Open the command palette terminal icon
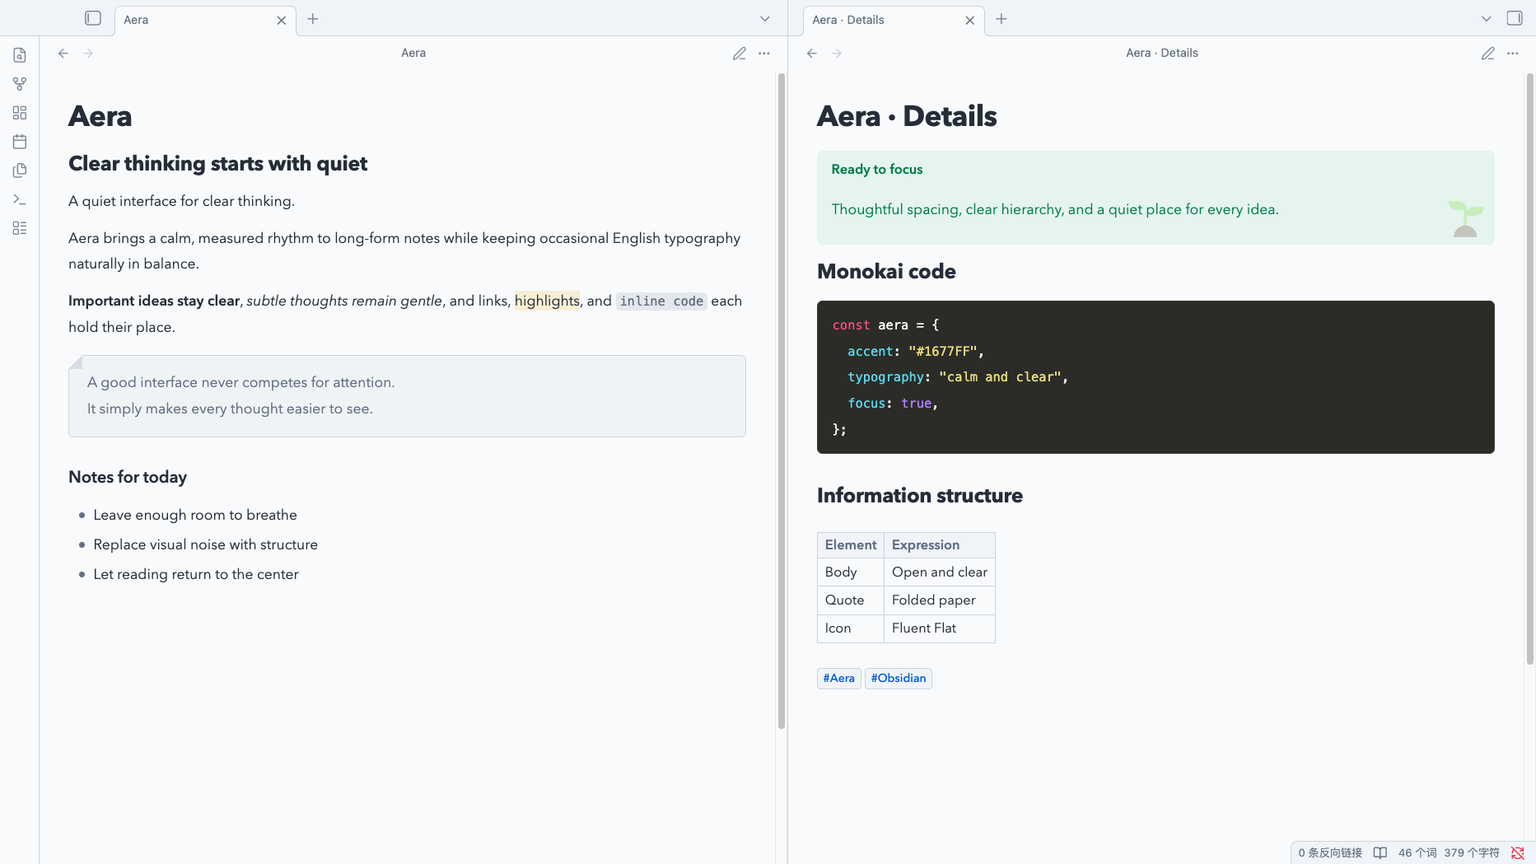This screenshot has width=1536, height=864. [19, 200]
